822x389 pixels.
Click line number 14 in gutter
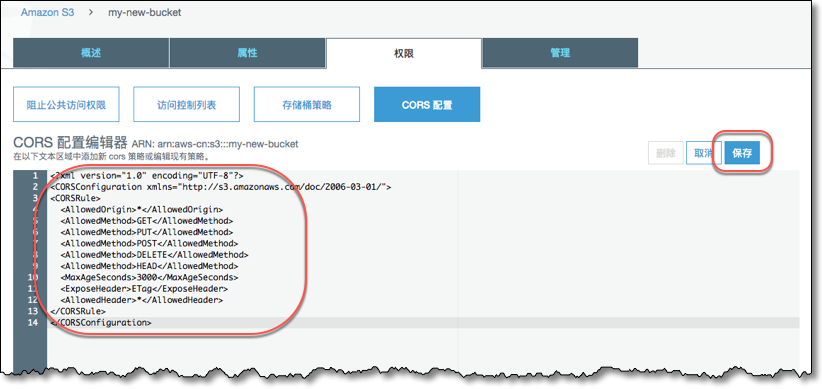pyautogui.click(x=33, y=322)
